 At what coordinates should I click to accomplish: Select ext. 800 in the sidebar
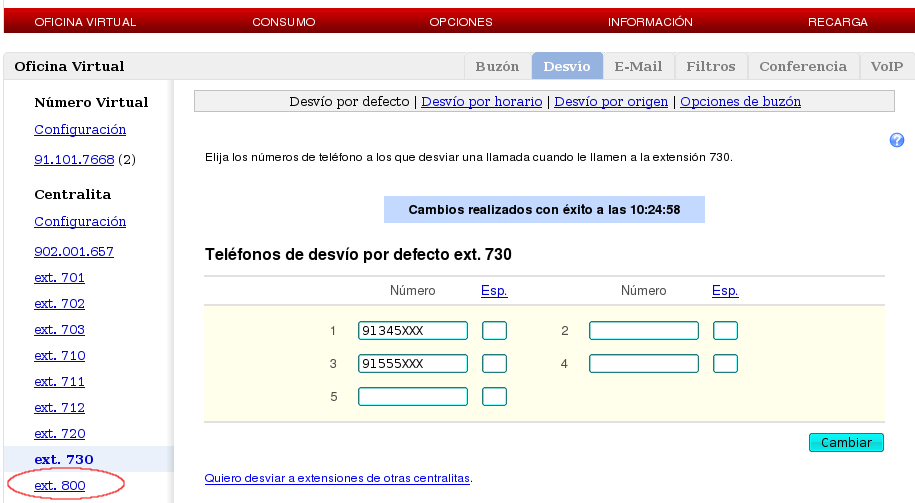pos(60,486)
